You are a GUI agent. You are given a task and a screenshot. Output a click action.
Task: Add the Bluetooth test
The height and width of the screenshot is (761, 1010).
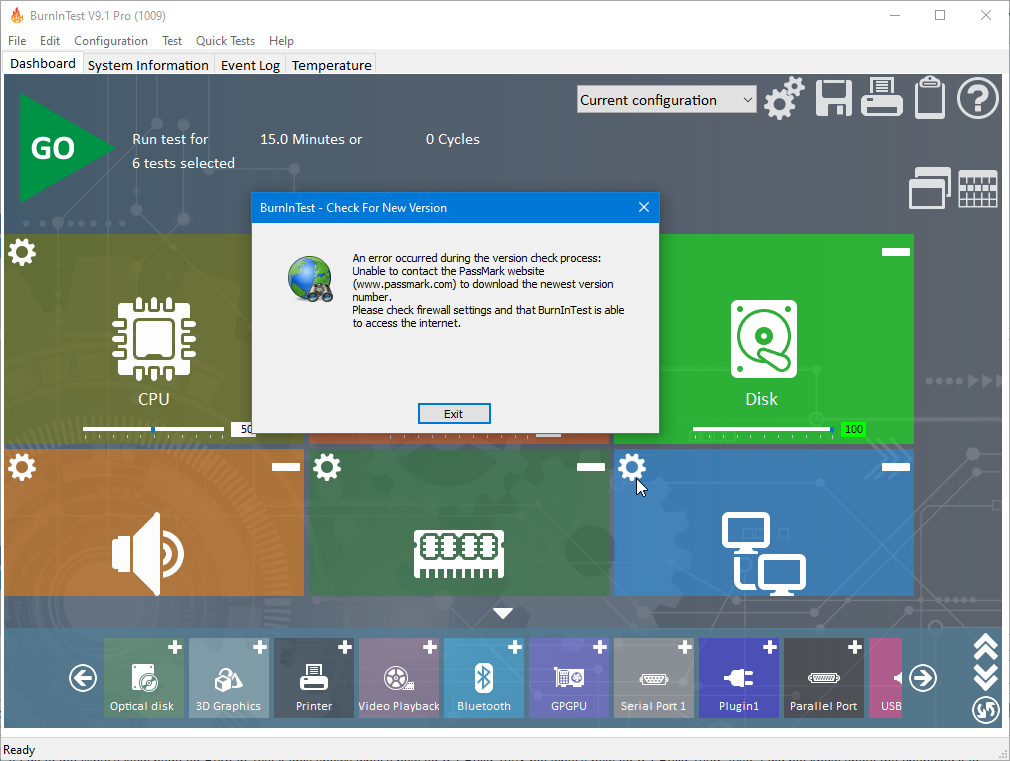[515, 647]
